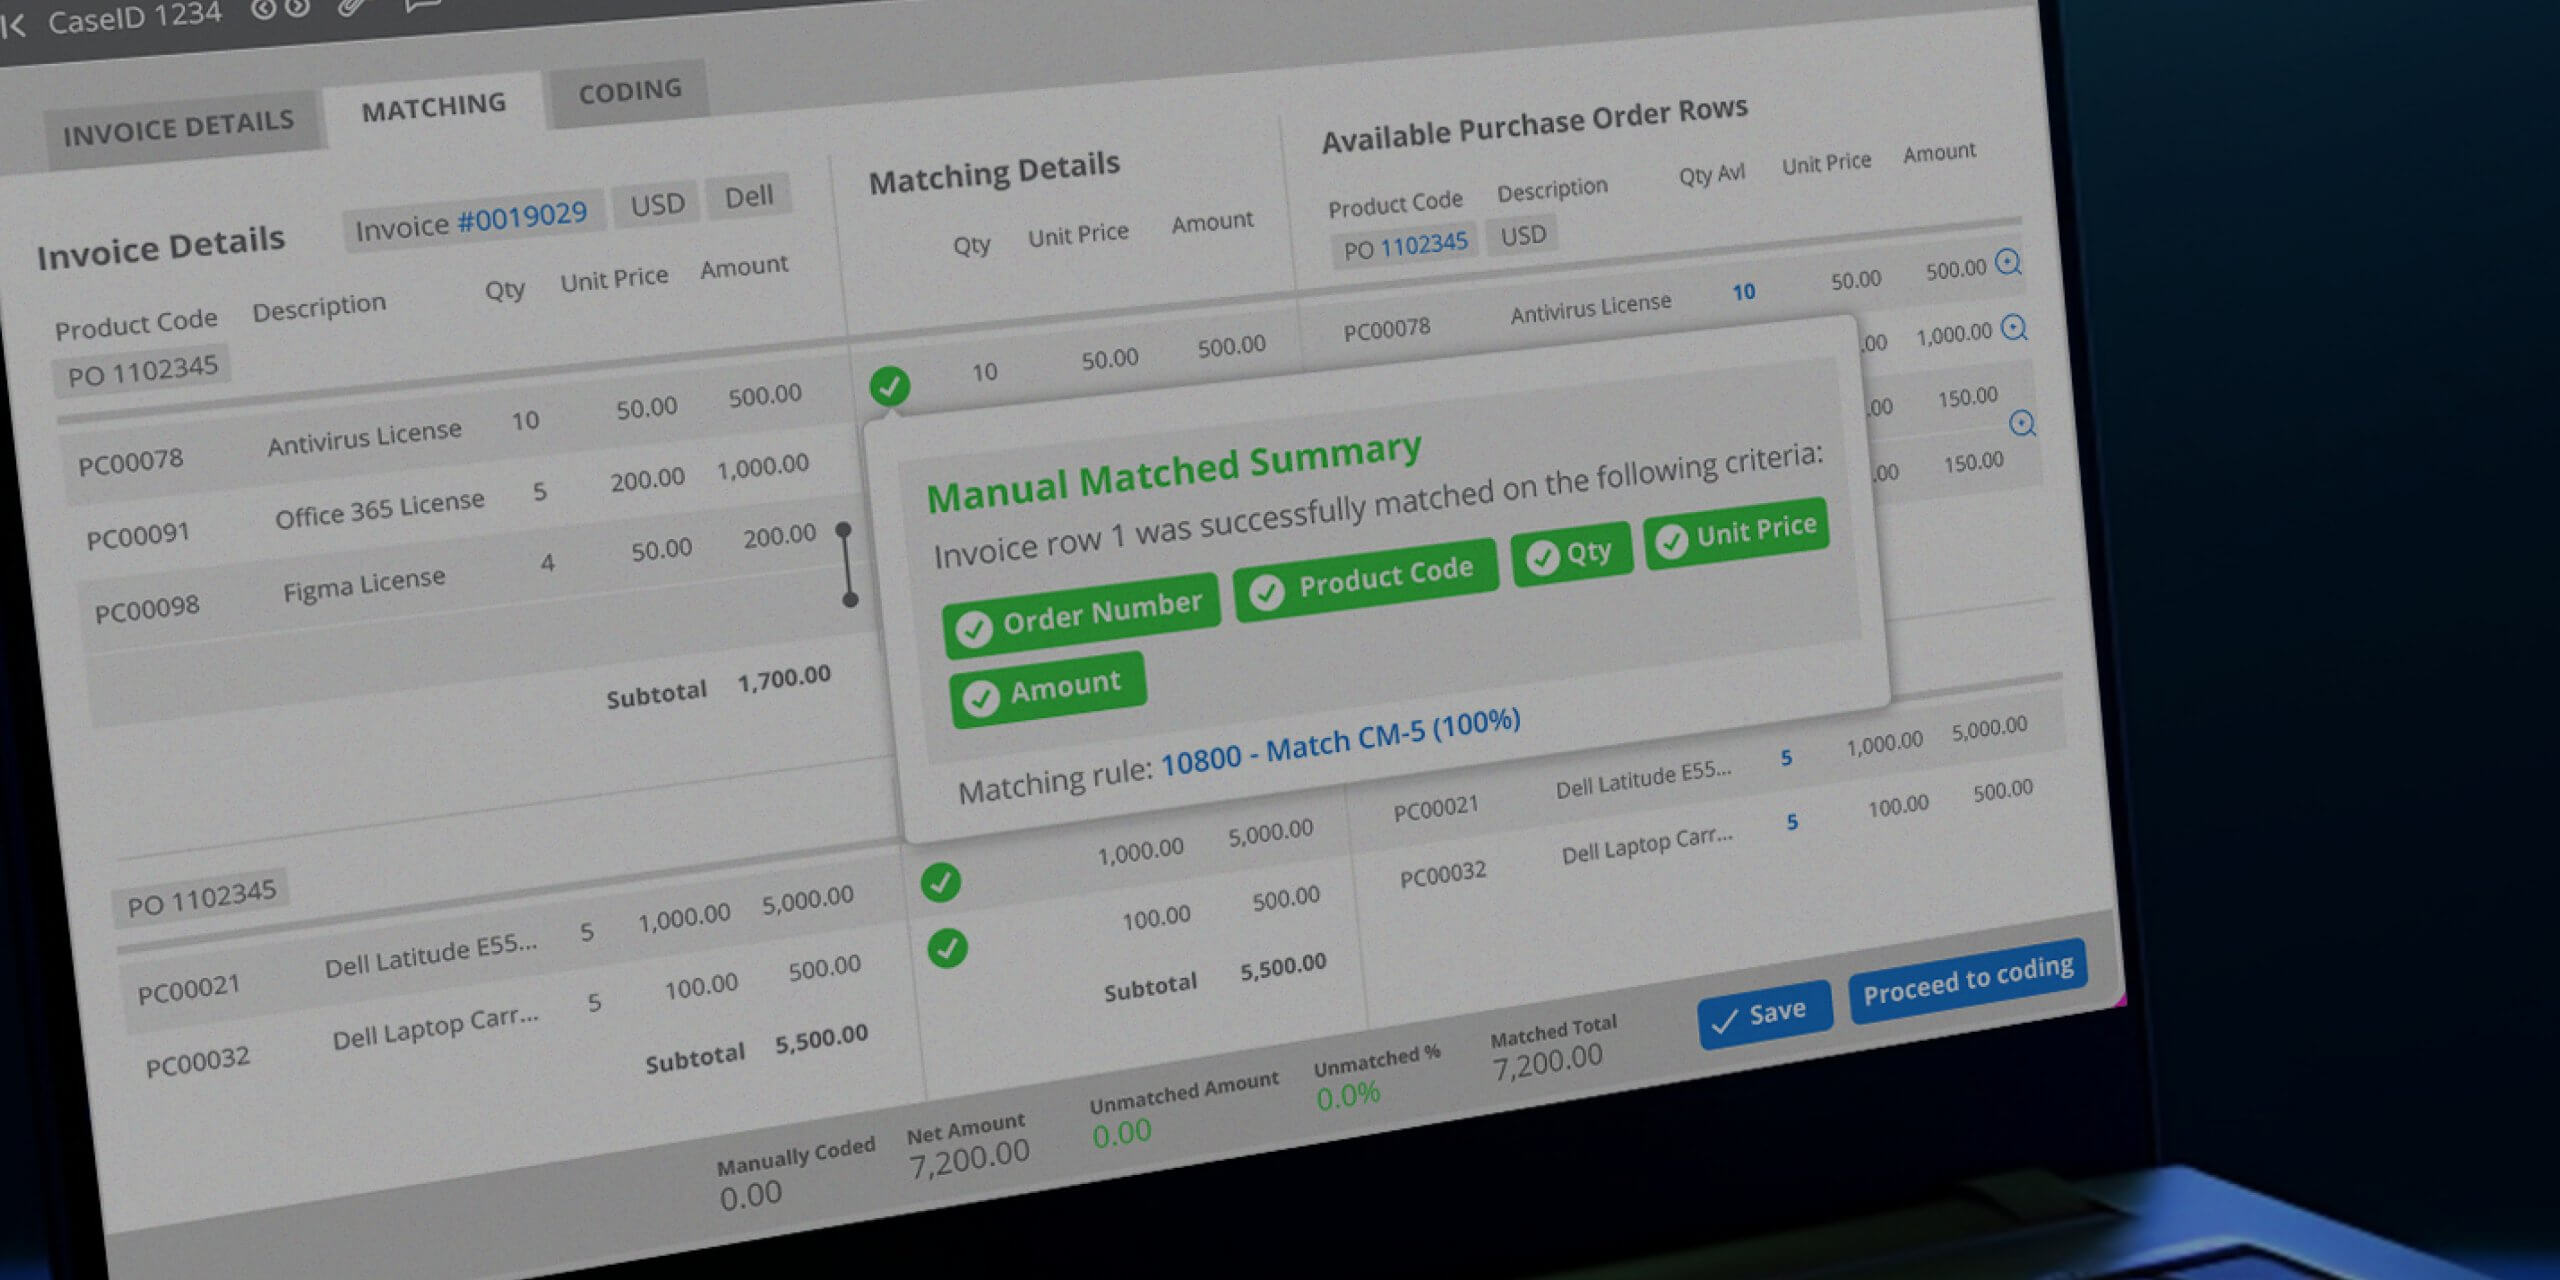
Task: Go to the previous case arrow
Action: click(262, 10)
